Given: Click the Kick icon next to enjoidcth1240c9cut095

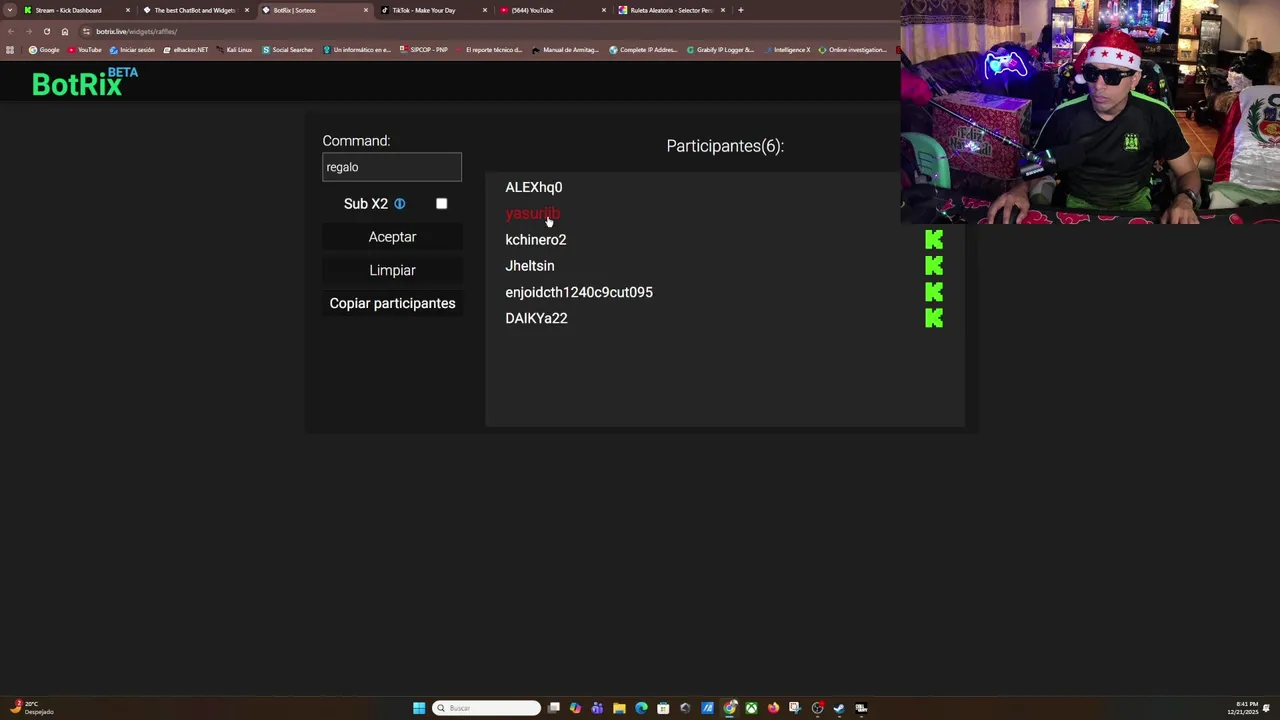Looking at the screenshot, I should [934, 292].
